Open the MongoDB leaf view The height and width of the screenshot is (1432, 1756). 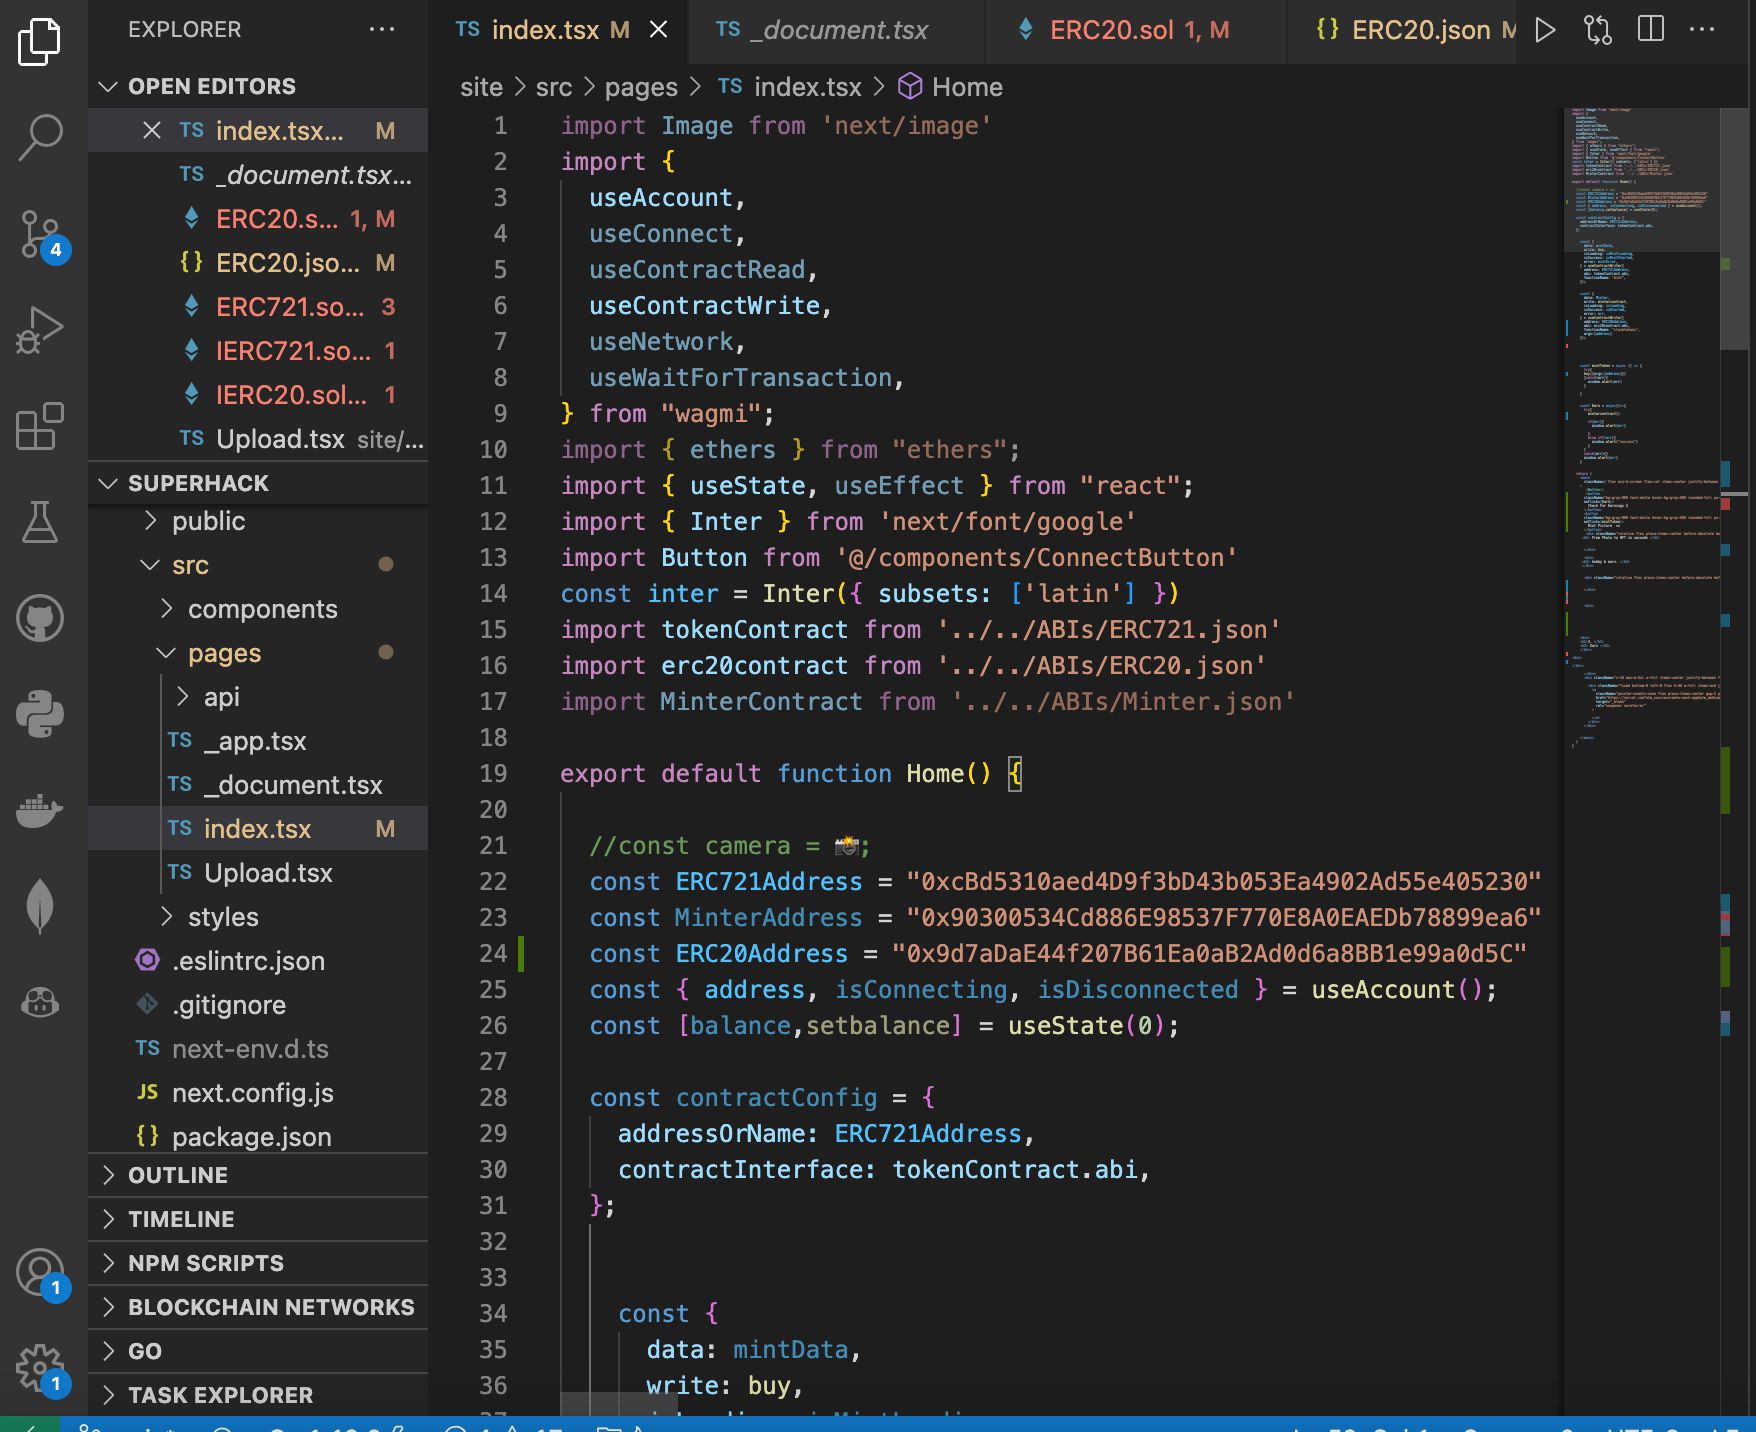tap(40, 906)
